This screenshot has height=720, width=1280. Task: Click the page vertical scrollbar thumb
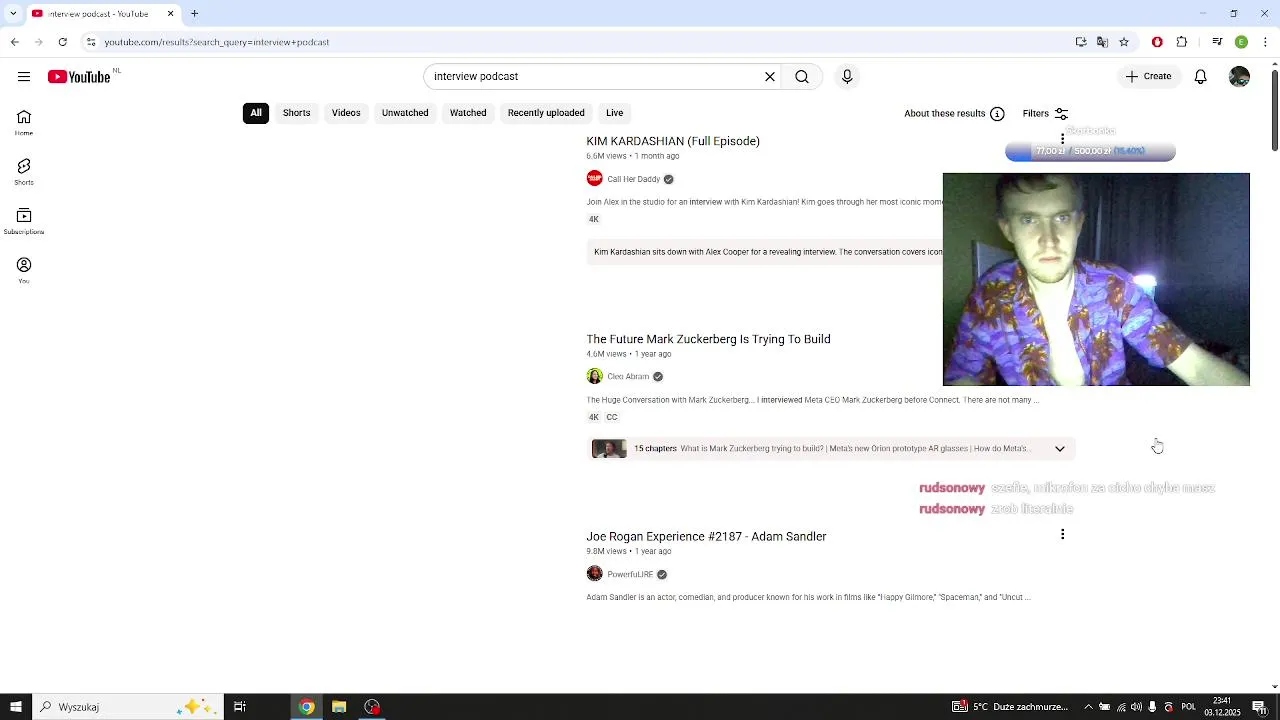(x=1274, y=110)
